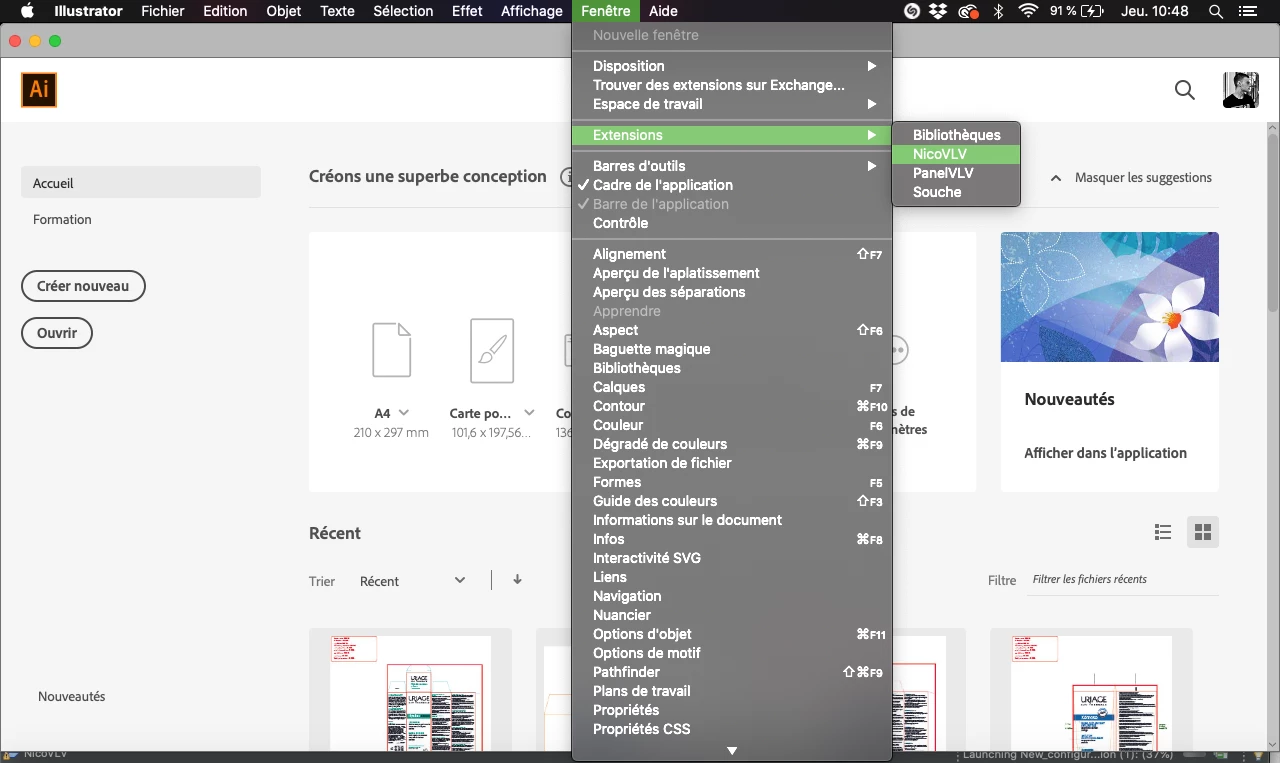This screenshot has width=1280, height=763.
Task: Click the Bluetooth status icon
Action: tap(998, 11)
